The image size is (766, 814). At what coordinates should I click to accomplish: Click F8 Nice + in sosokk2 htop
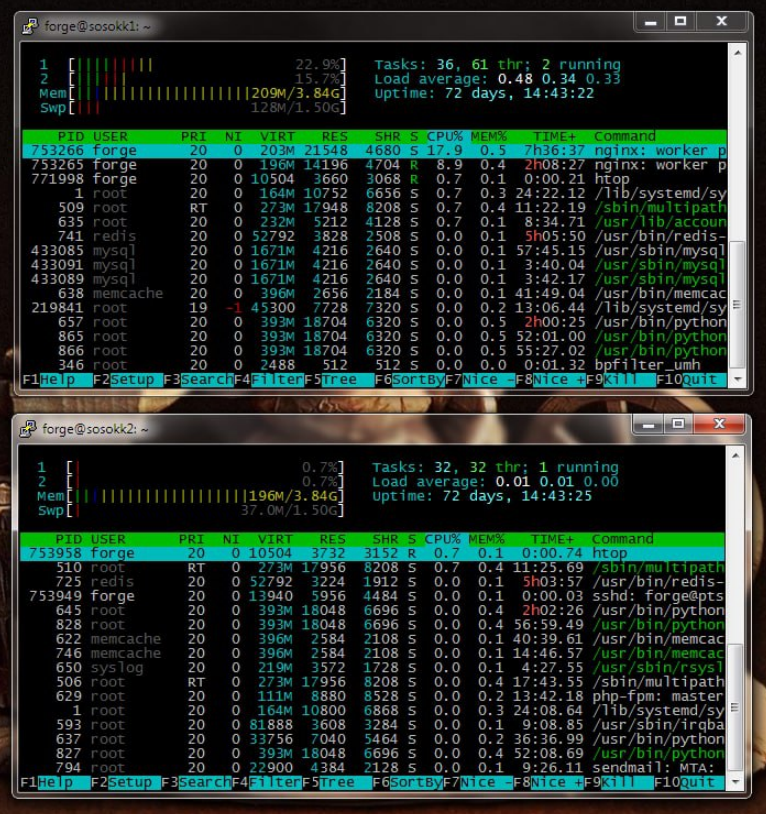pyautogui.click(x=548, y=782)
